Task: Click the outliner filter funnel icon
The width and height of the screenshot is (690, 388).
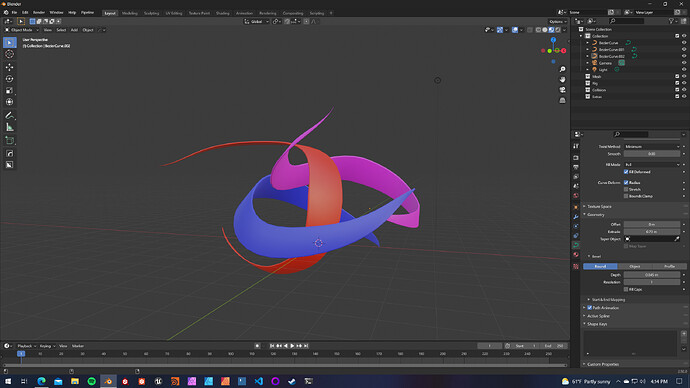Action: click(671, 21)
